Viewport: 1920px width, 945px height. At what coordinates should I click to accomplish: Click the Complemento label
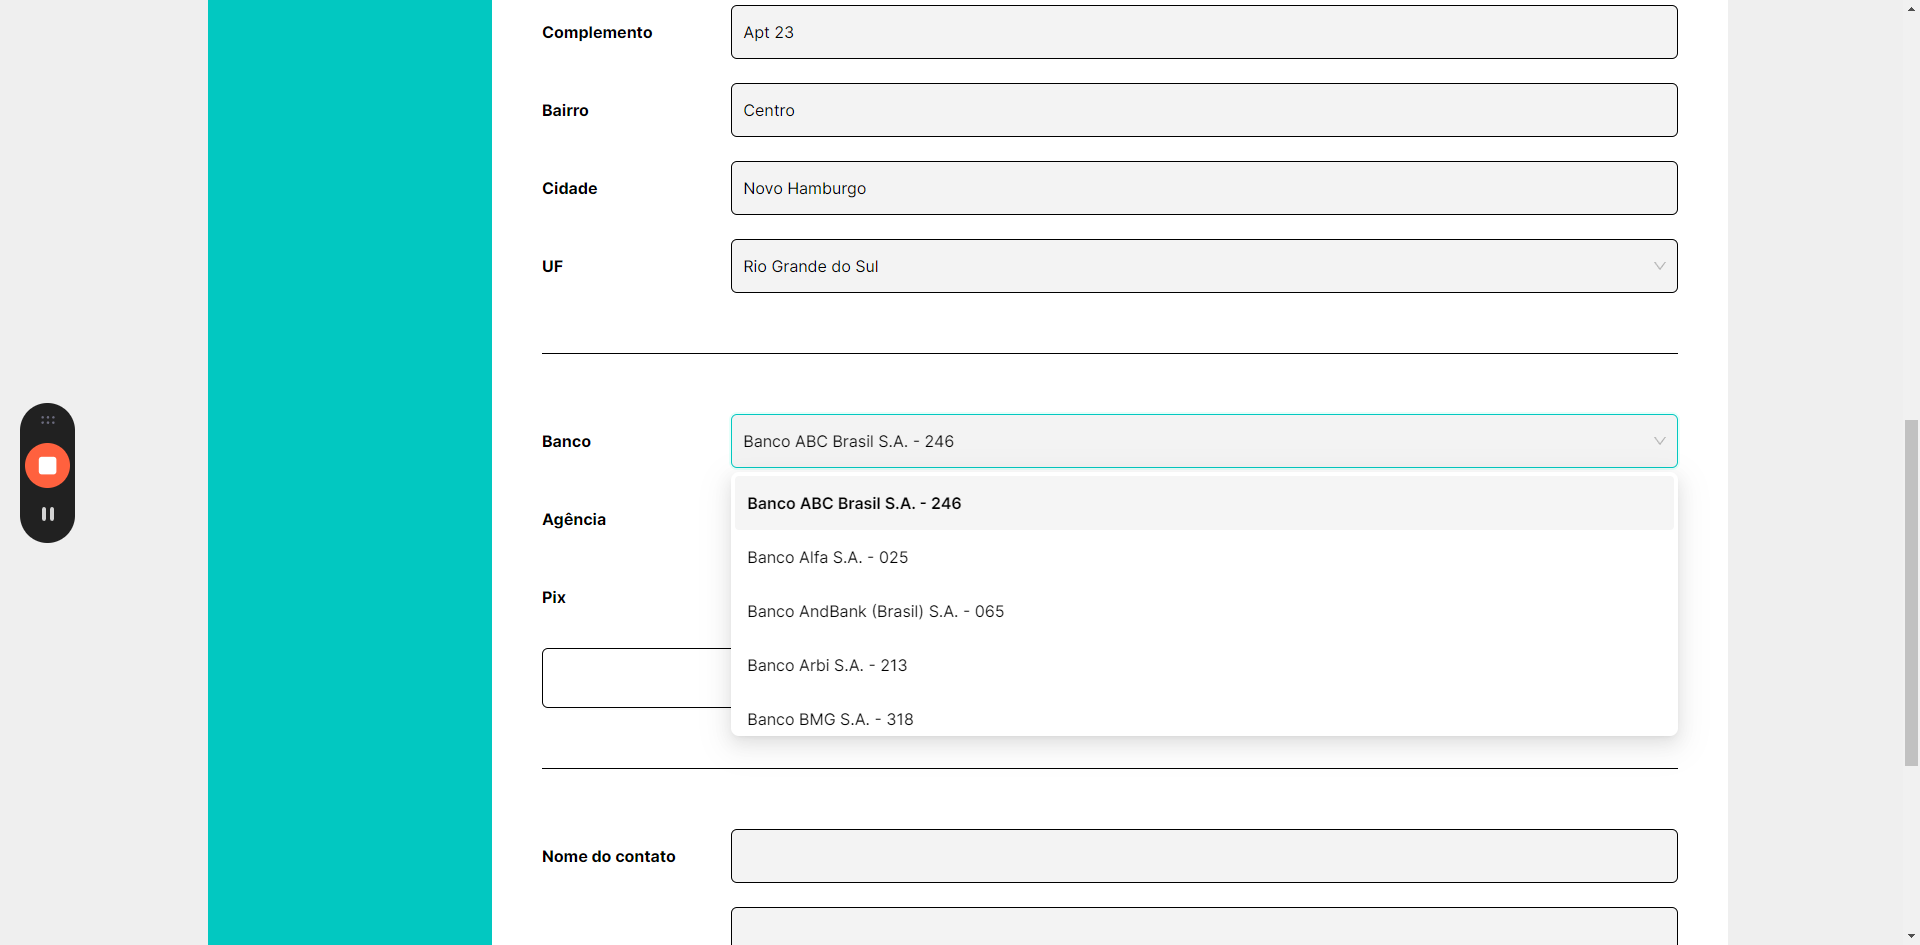(x=597, y=32)
